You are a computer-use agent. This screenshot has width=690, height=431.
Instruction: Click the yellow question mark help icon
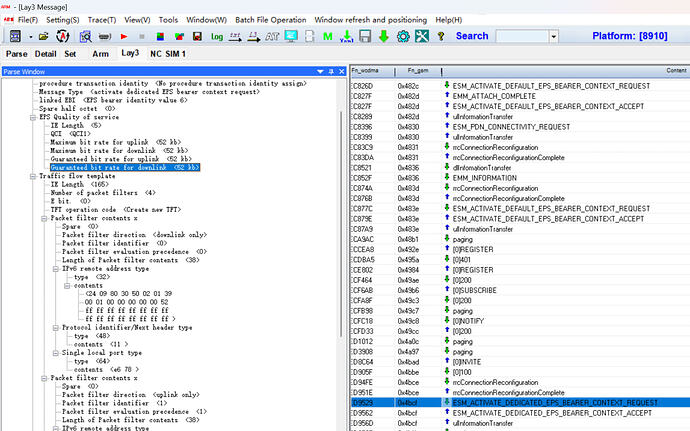pyautogui.click(x=440, y=37)
